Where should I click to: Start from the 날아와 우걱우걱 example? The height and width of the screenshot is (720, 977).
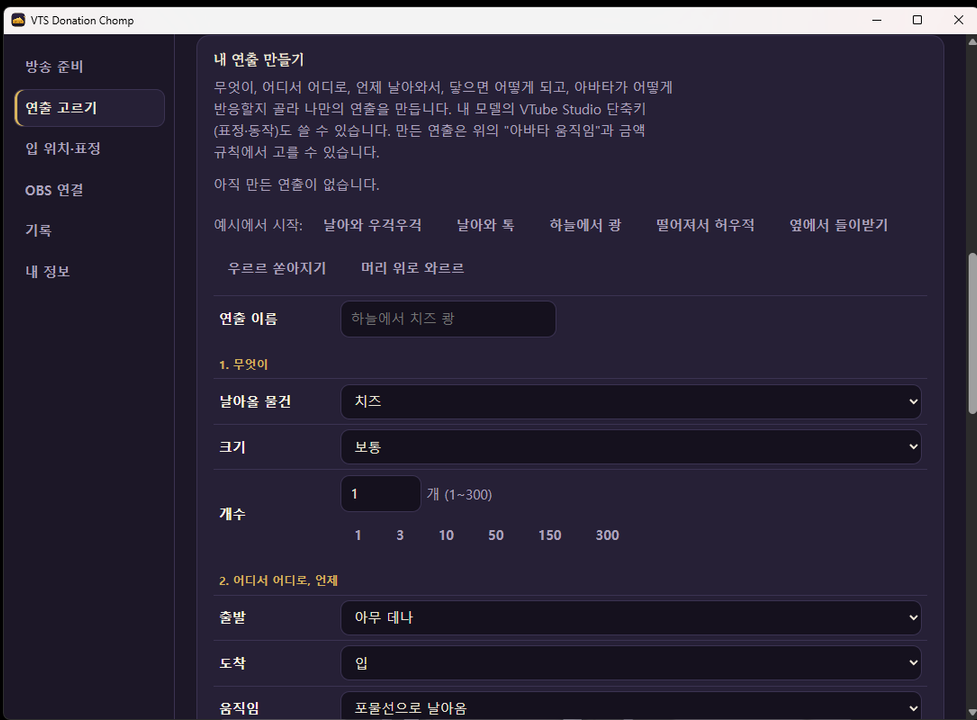tap(373, 225)
